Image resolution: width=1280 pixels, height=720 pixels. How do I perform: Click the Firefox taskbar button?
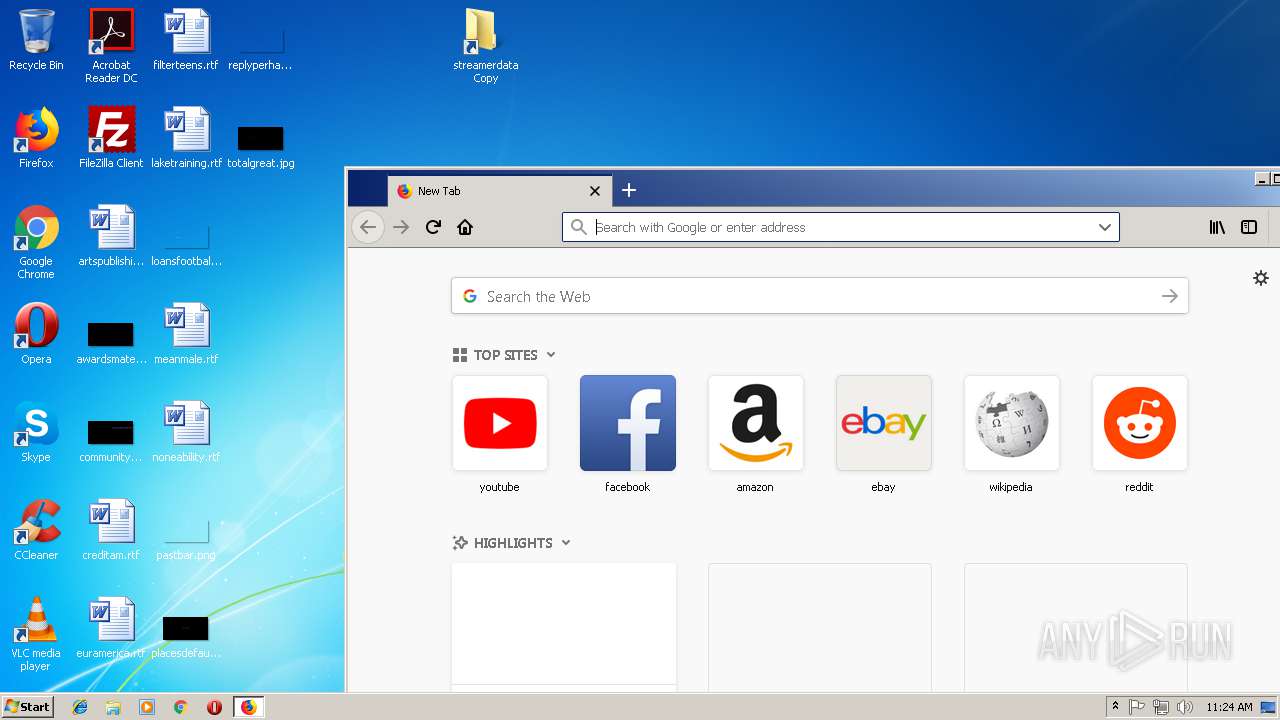(248, 707)
